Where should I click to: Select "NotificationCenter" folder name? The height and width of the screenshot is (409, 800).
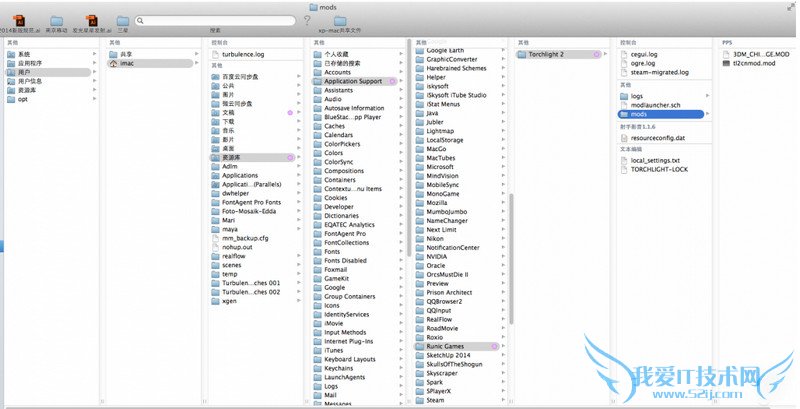[x=453, y=247]
